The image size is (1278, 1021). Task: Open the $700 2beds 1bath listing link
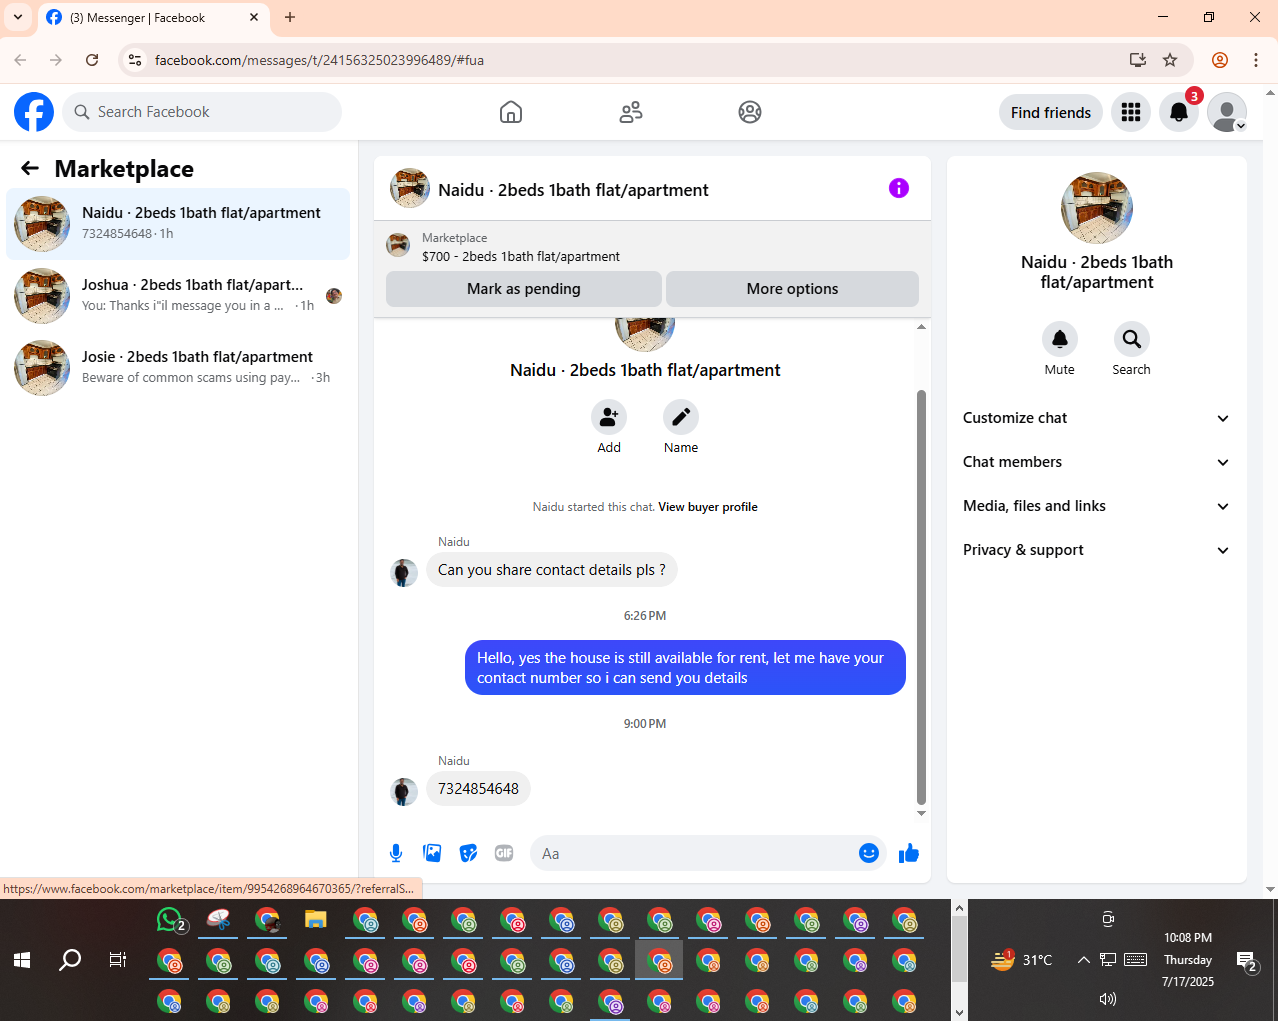coord(521,257)
